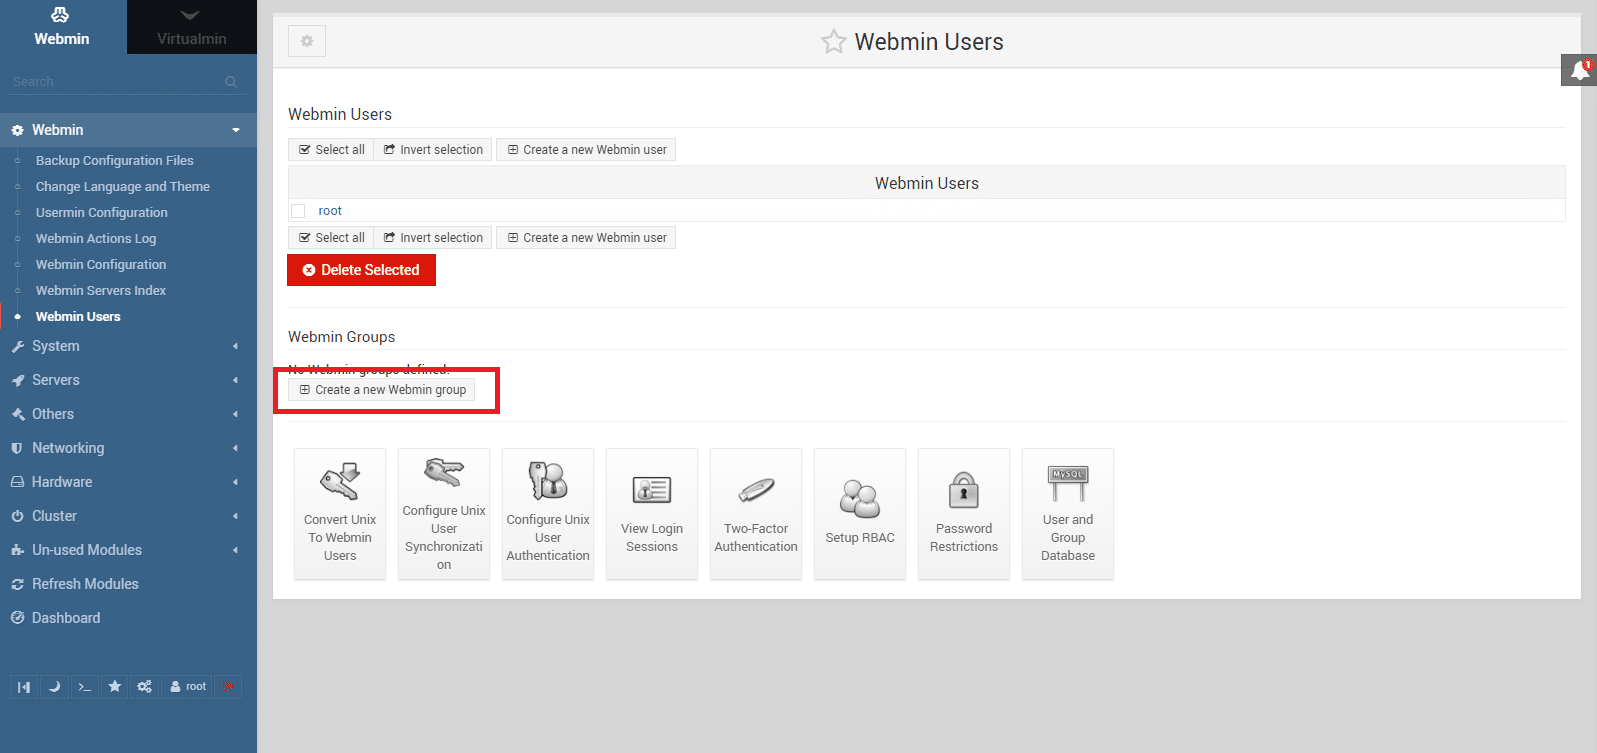Open the notifications bell icon
The height and width of the screenshot is (753, 1597).
pyautogui.click(x=1579, y=70)
